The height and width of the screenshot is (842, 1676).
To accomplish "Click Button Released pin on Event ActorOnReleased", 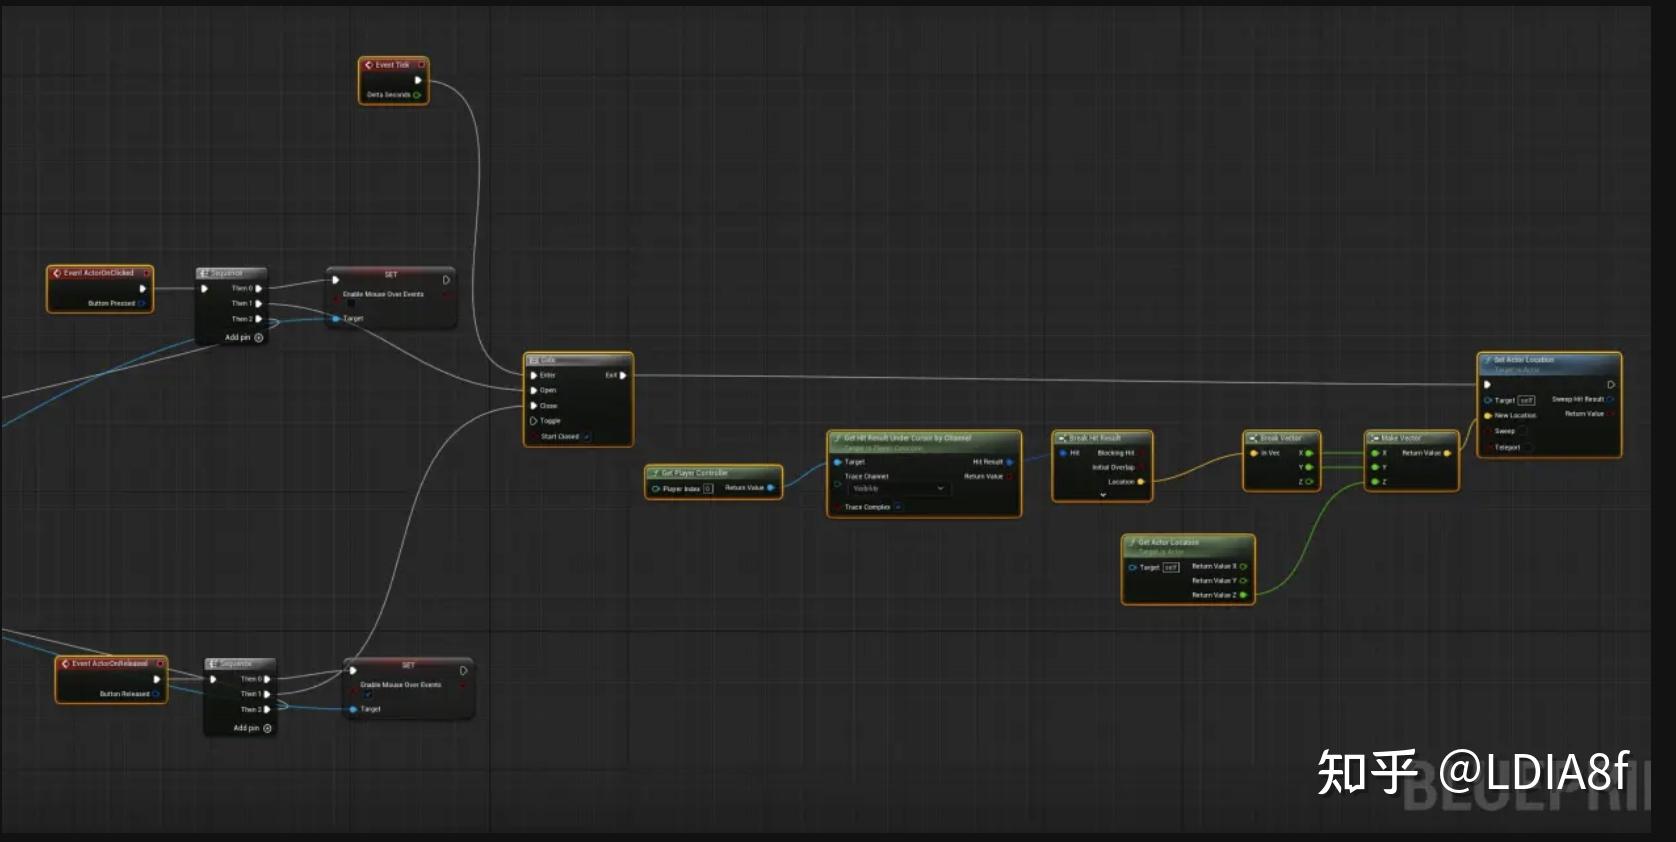I will [156, 694].
